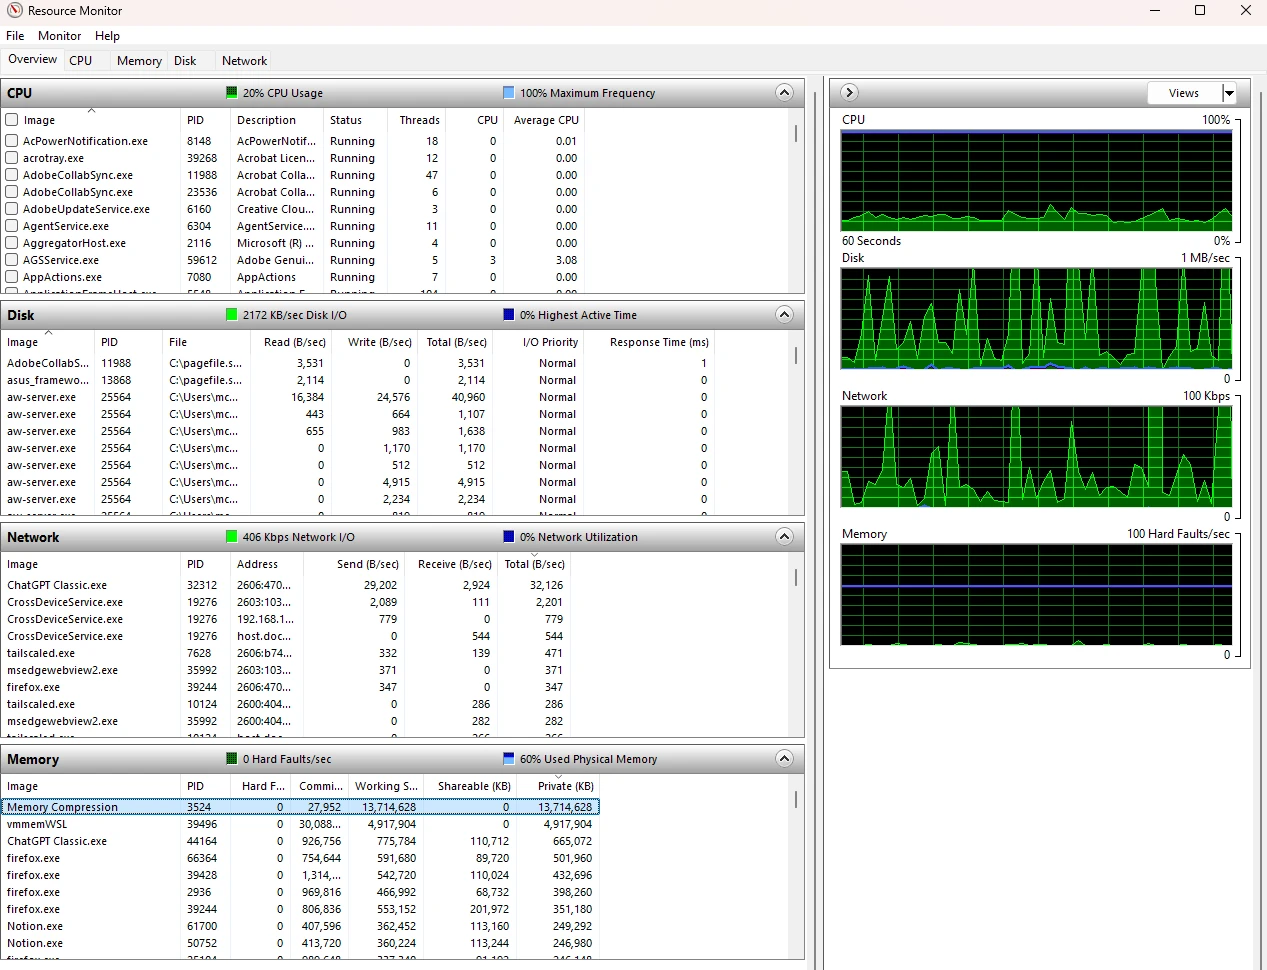Sort CPU table by Average CPU column
Screen dimensions: 1267x970
click(x=546, y=120)
